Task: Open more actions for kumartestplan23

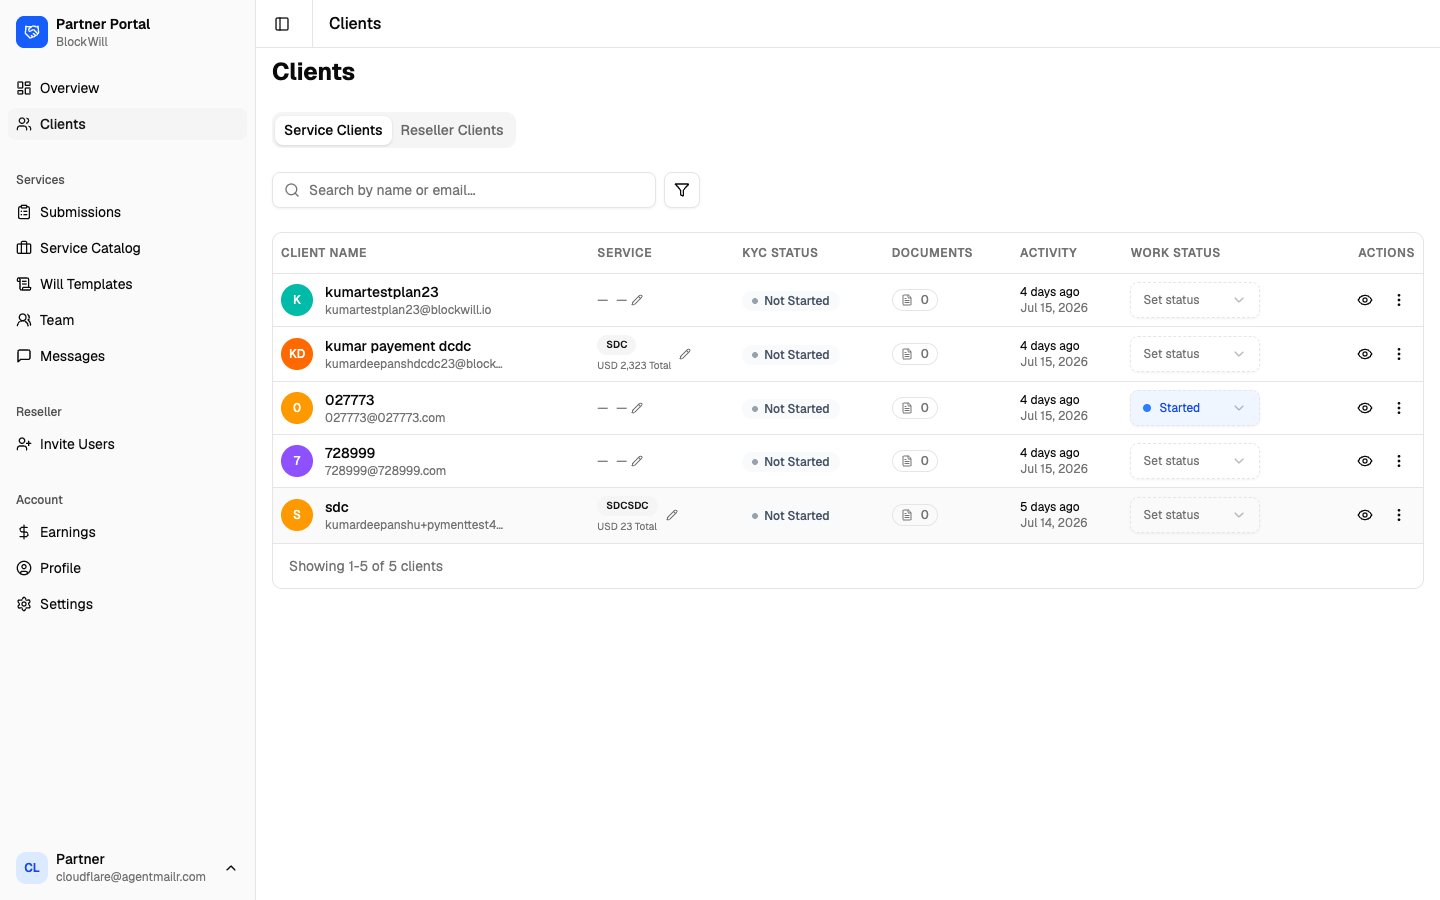Action: (x=1399, y=300)
